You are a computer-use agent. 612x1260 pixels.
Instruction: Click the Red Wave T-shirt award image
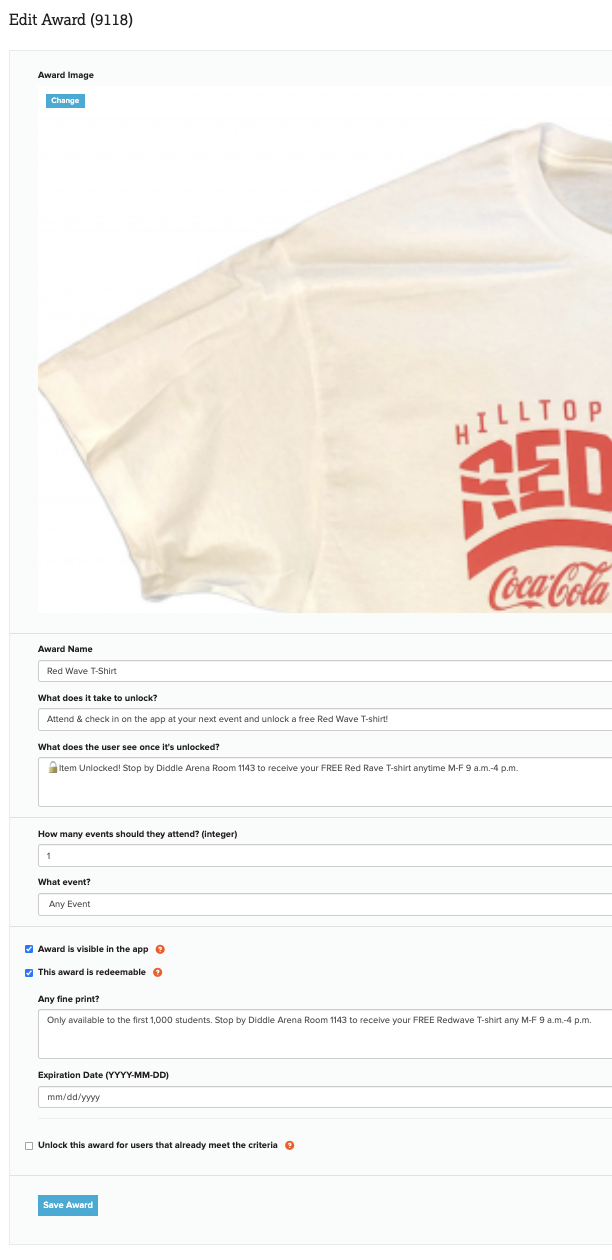tap(325, 350)
